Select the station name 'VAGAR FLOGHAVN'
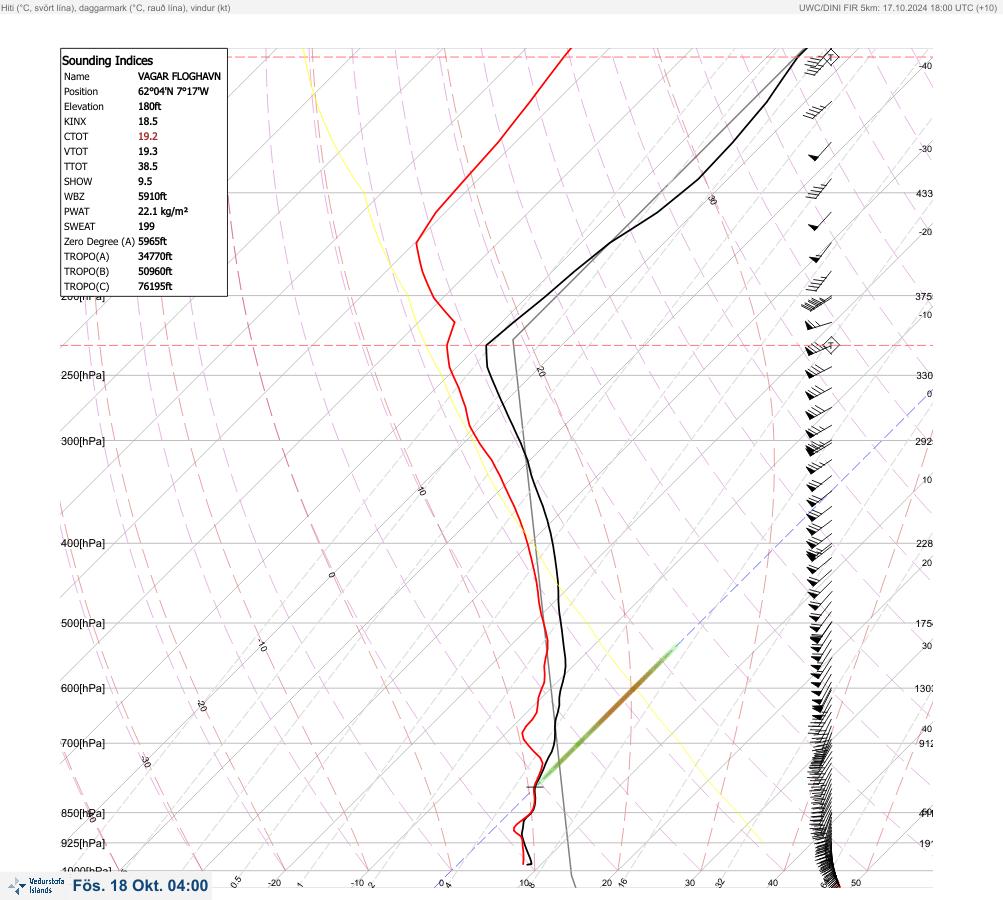The height and width of the screenshot is (900, 1003). (179, 76)
